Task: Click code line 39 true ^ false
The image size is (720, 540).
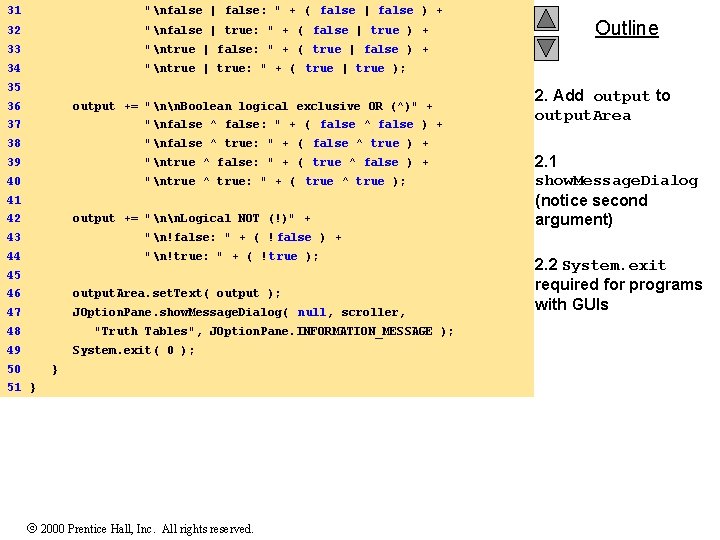Action: [x=287, y=162]
